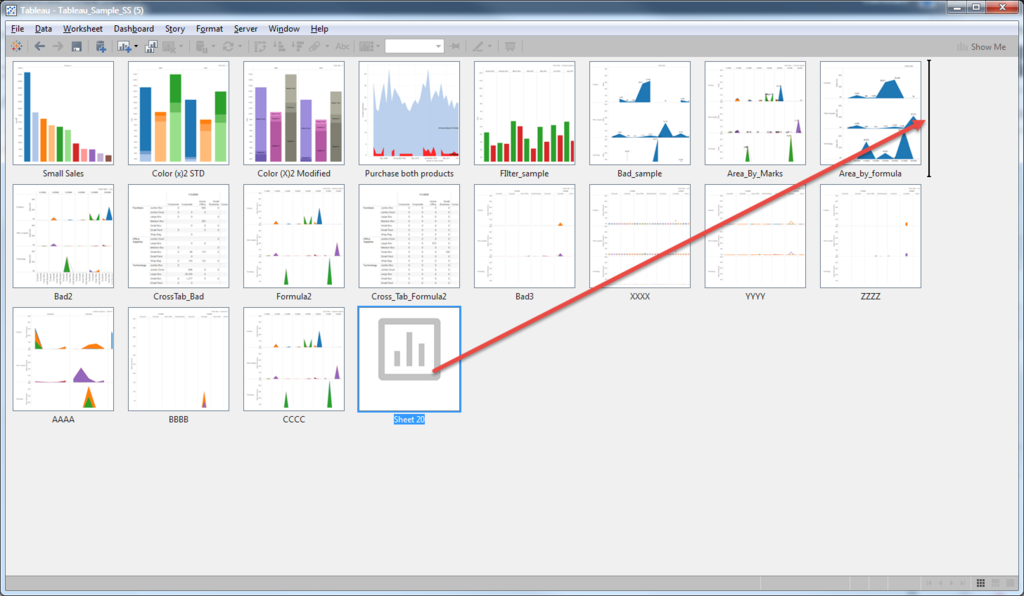Image resolution: width=1024 pixels, height=596 pixels.
Task: Click the Duplicate Sheet toolbar icon
Action: [151, 46]
